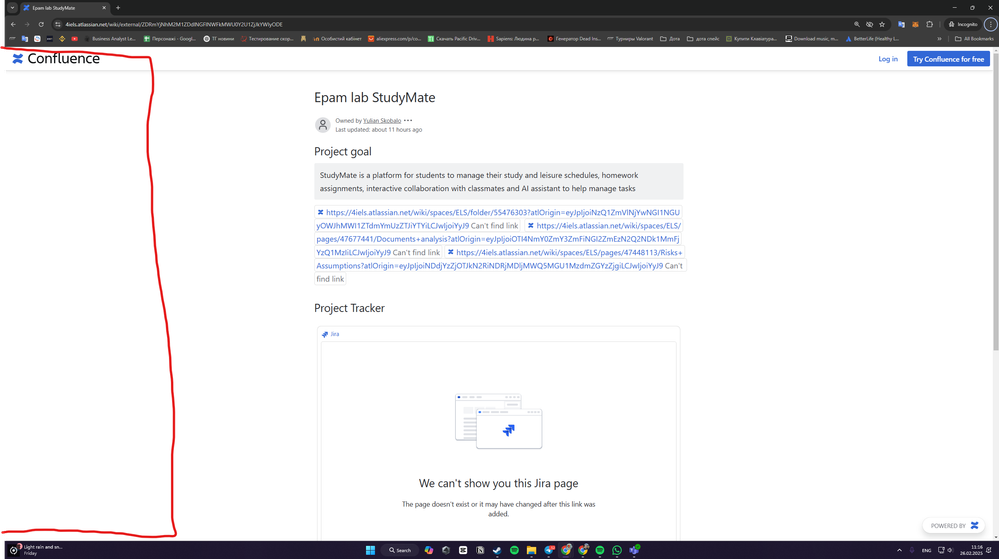Open the Дота bookmarks folder

(670, 39)
